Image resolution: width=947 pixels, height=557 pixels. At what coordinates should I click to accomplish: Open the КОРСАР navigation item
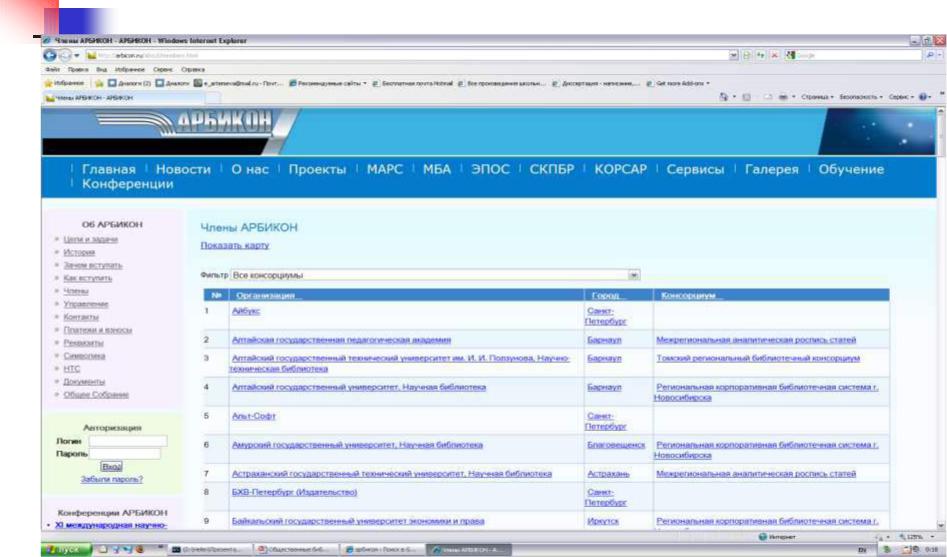click(620, 169)
